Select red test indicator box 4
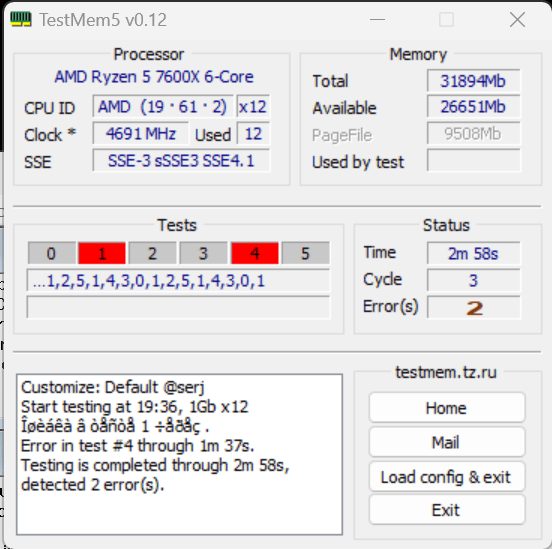 [x=255, y=253]
